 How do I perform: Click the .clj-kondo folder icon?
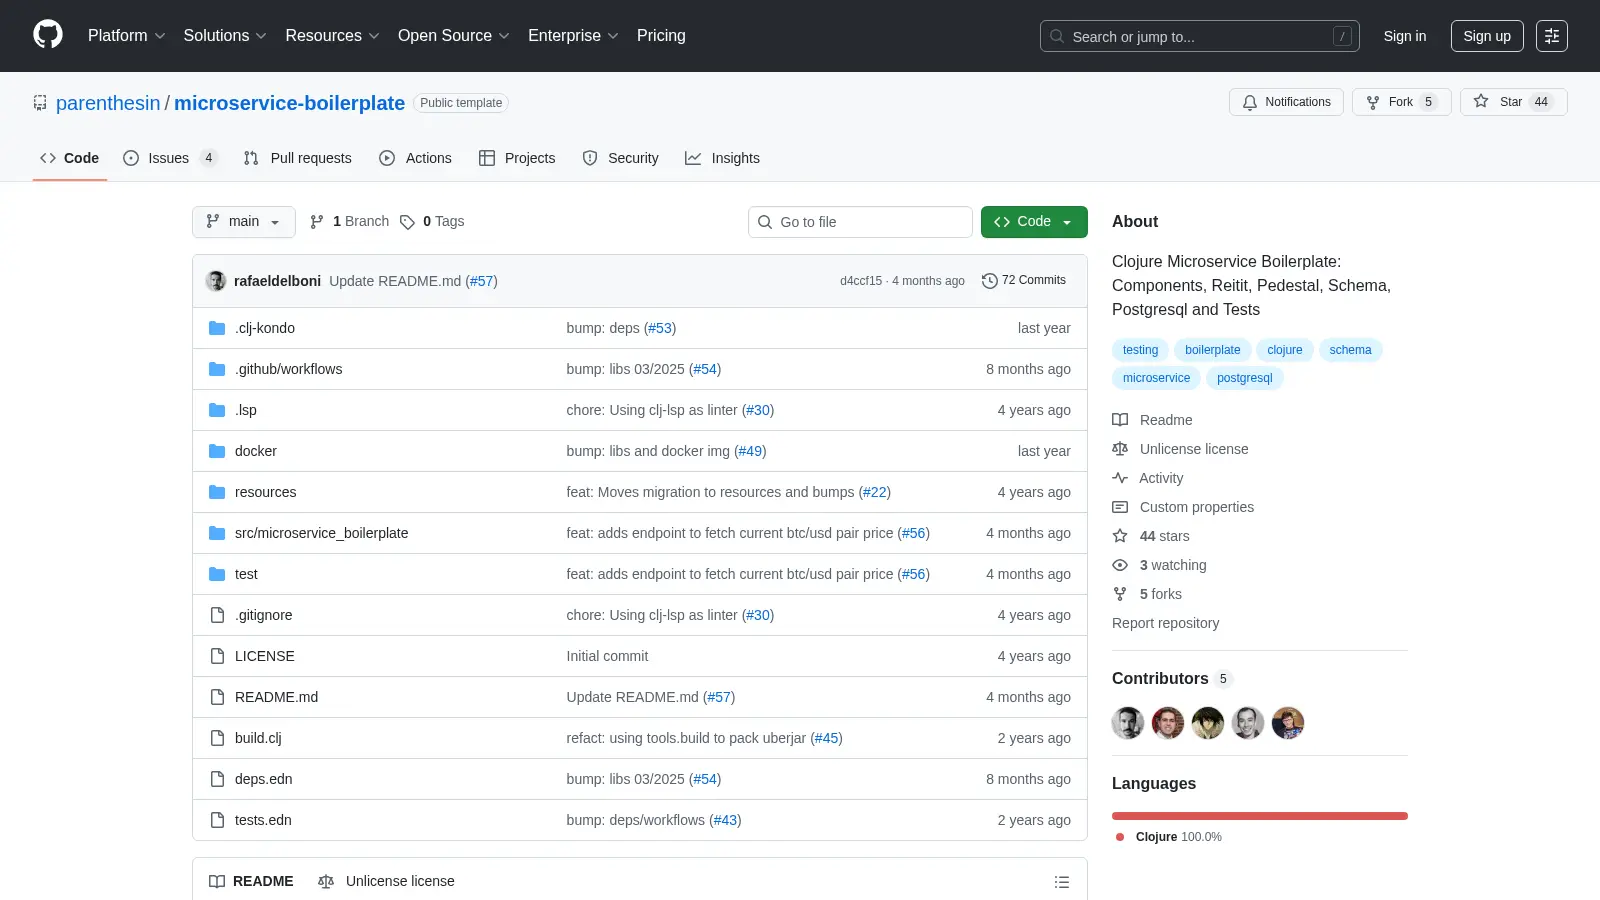click(217, 328)
